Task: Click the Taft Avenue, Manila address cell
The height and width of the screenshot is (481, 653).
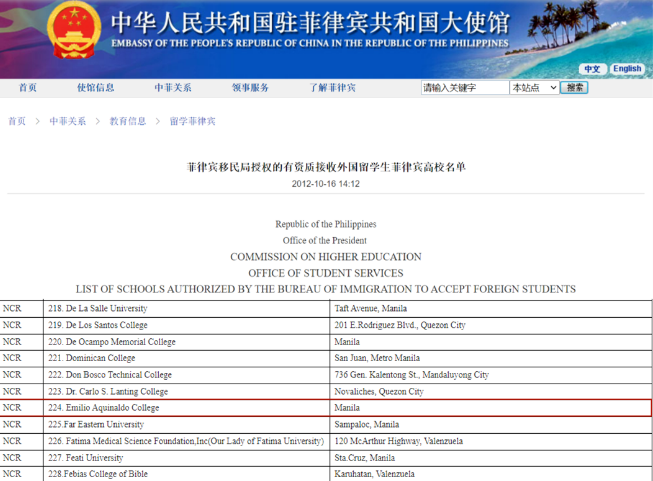Action: pos(371,309)
